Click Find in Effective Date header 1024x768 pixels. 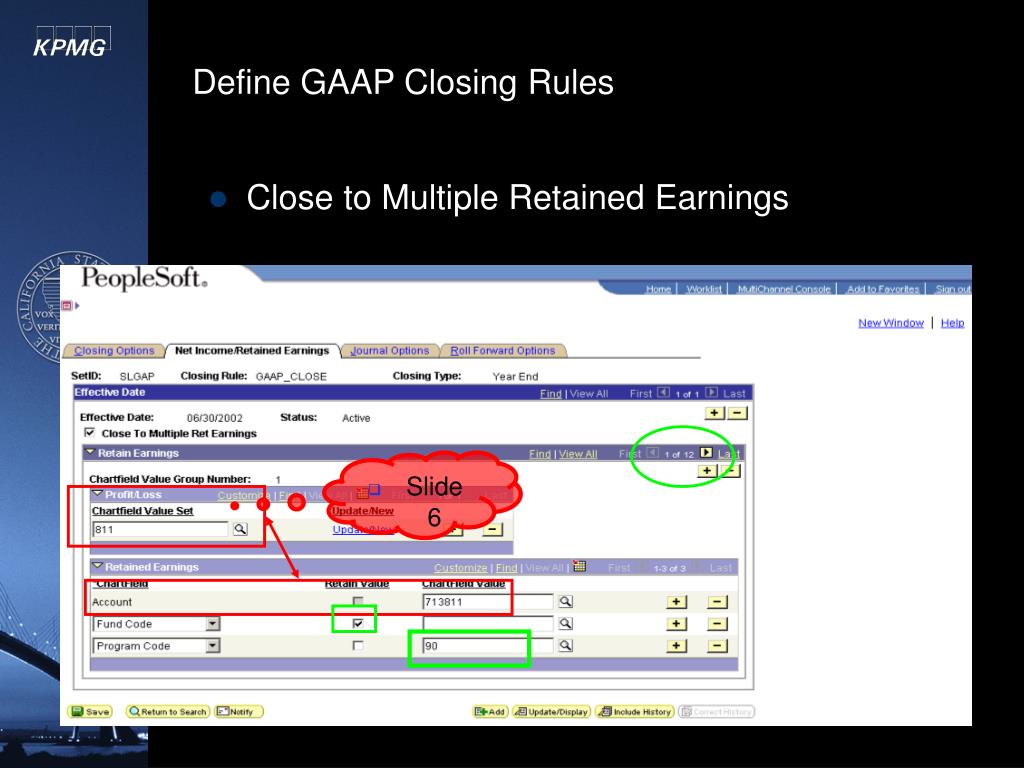(x=551, y=393)
